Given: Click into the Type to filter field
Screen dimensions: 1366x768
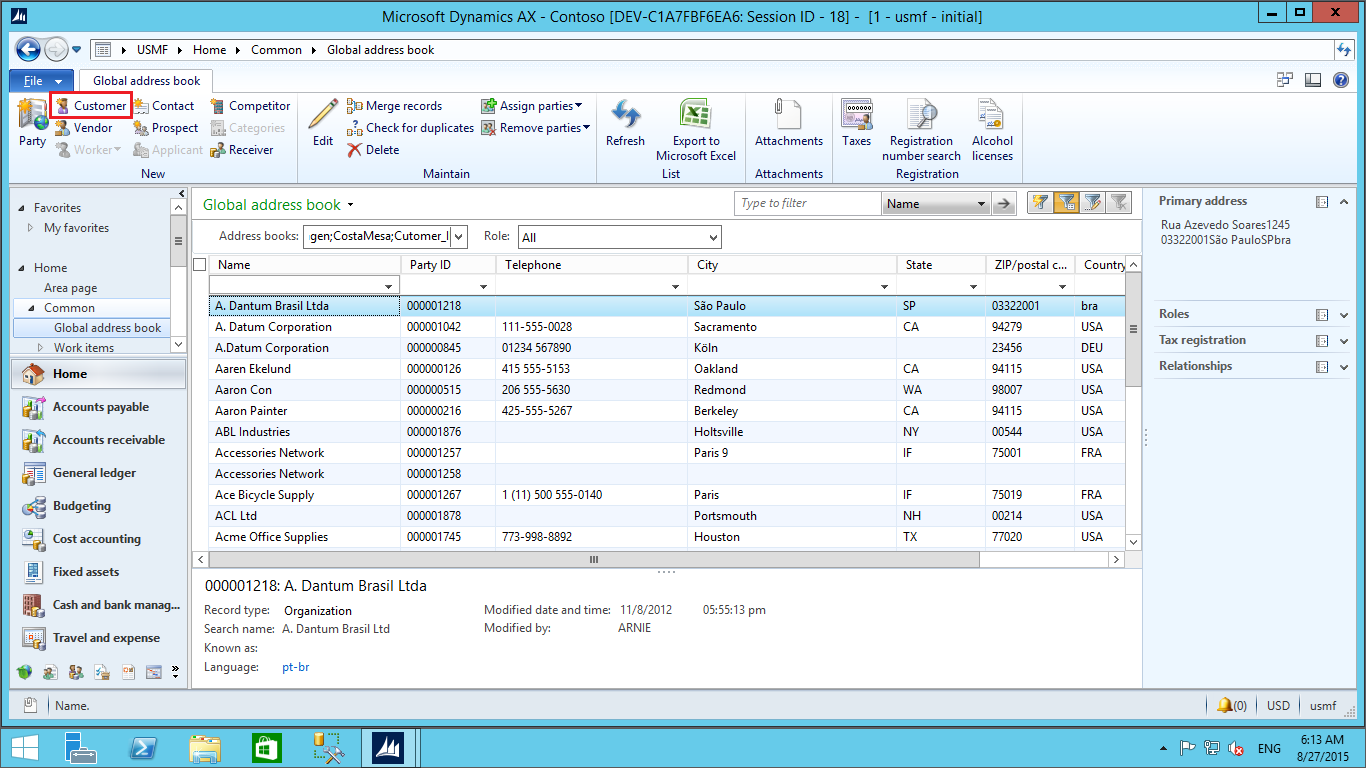Looking at the screenshot, I should (808, 203).
